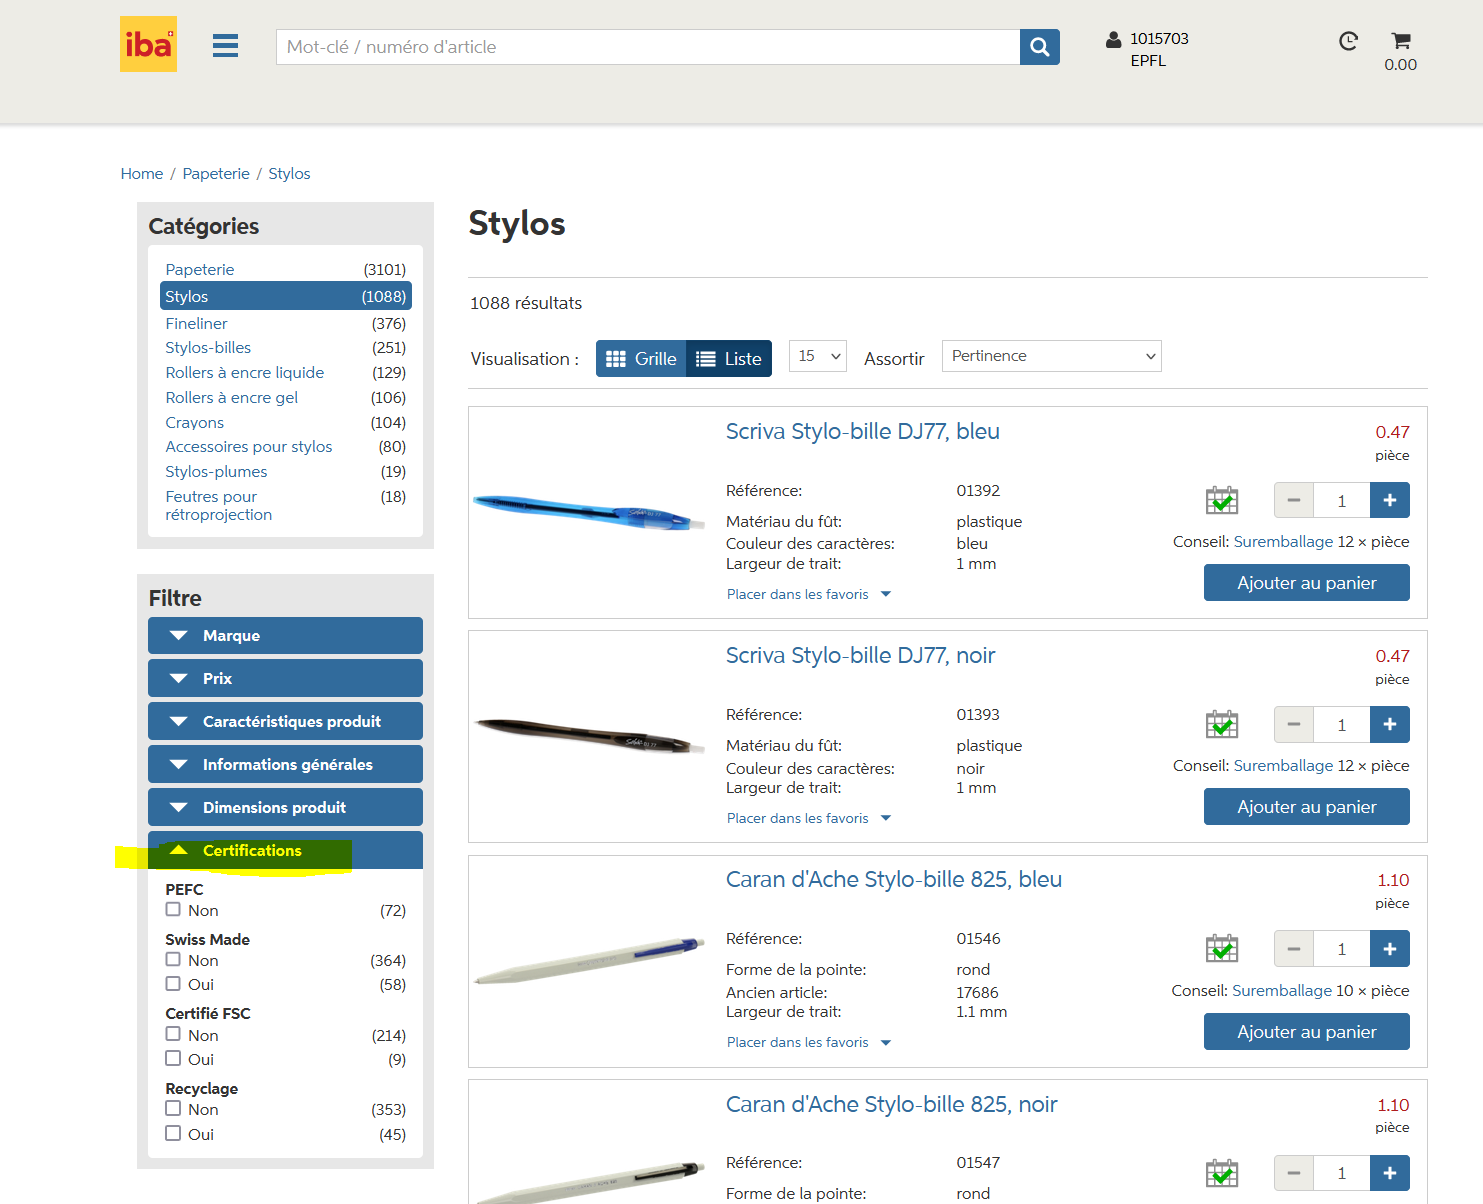1483x1204 pixels.
Task: Switch to Grille view
Action: [641, 359]
